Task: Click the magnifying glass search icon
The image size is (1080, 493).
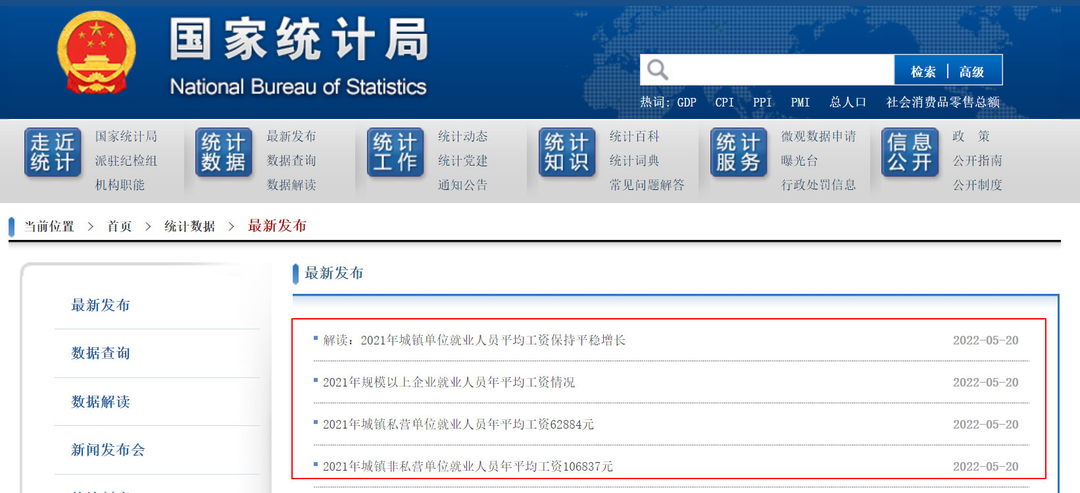Action: (657, 70)
